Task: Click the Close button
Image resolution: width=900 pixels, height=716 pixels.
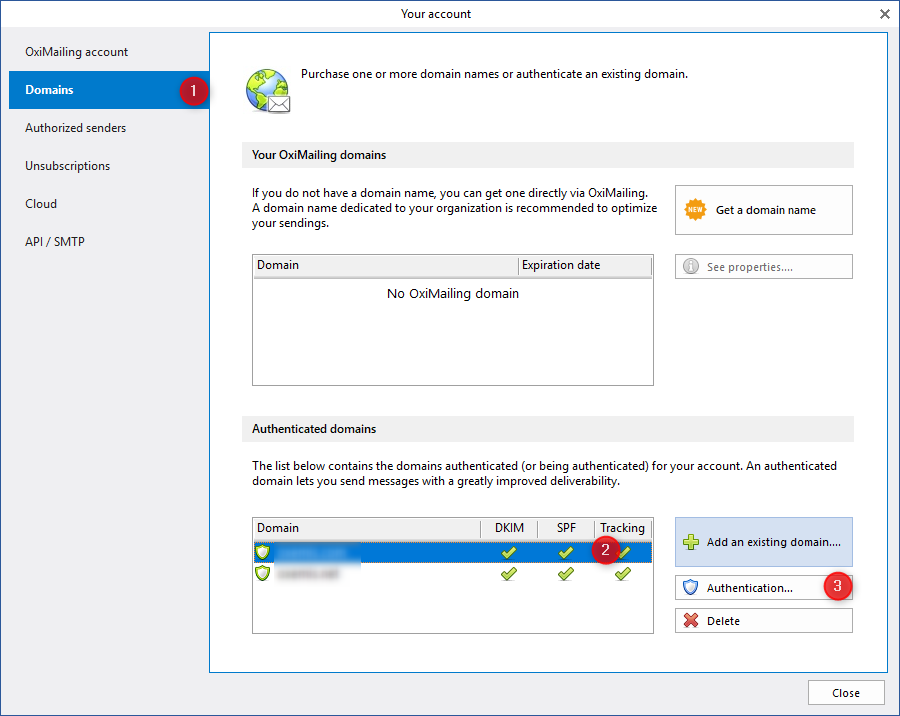Action: pyautogui.click(x=846, y=693)
